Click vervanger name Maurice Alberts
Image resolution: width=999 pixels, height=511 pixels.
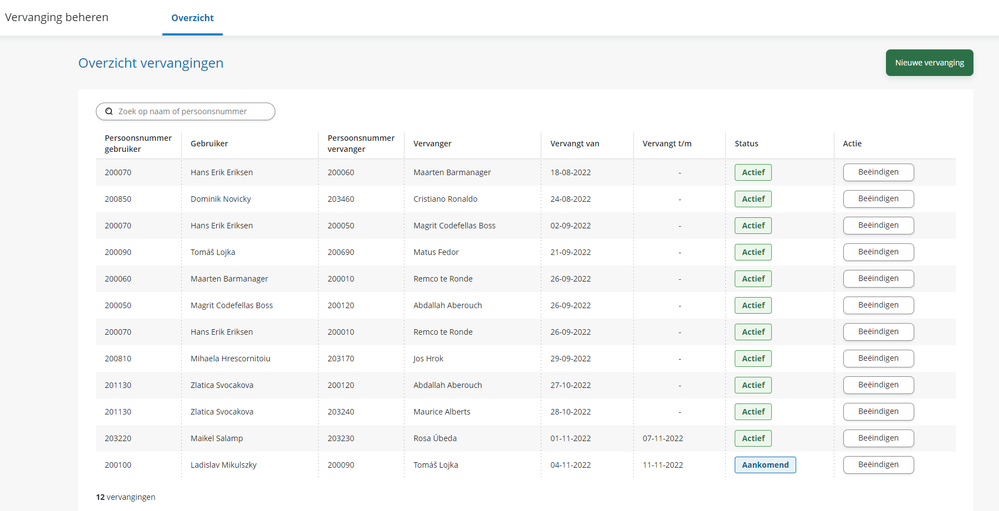(x=442, y=412)
